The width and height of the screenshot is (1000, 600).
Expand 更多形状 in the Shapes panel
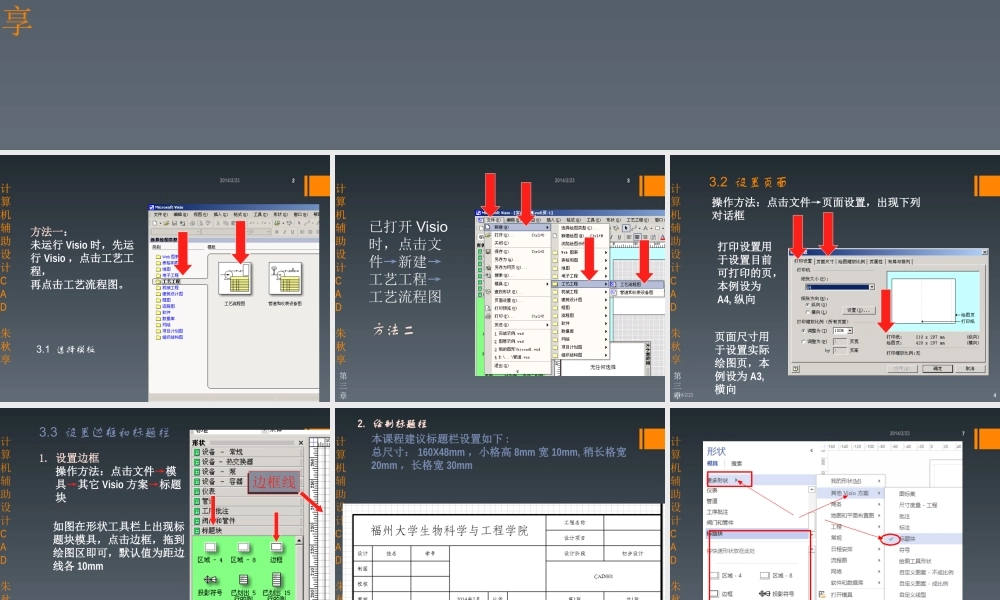tap(718, 480)
